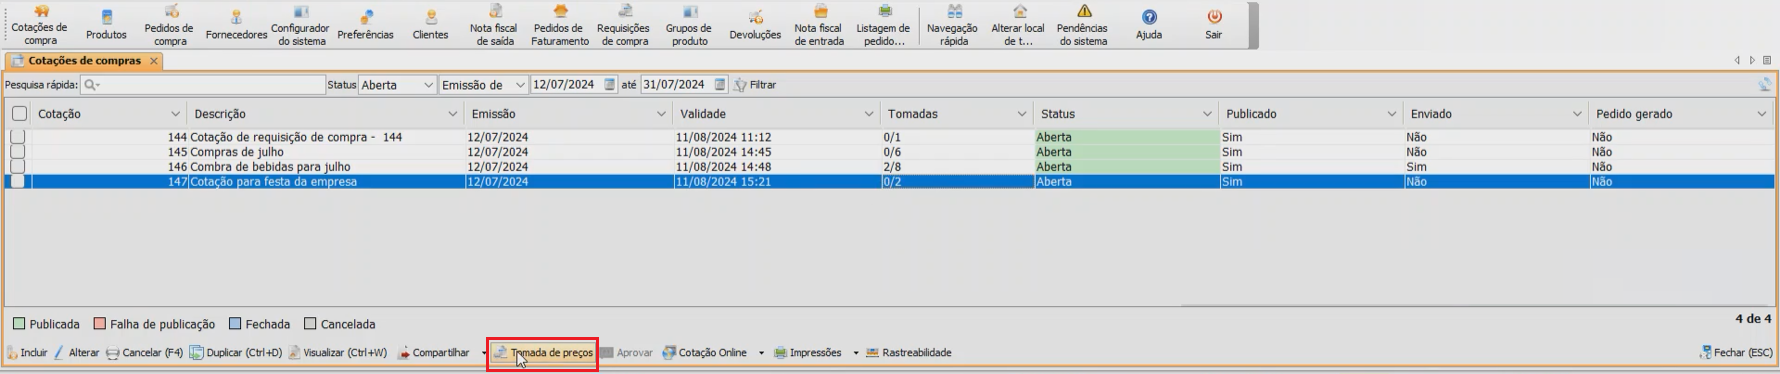Open Nota fiscal de saída
1780x374 pixels.
pyautogui.click(x=494, y=25)
